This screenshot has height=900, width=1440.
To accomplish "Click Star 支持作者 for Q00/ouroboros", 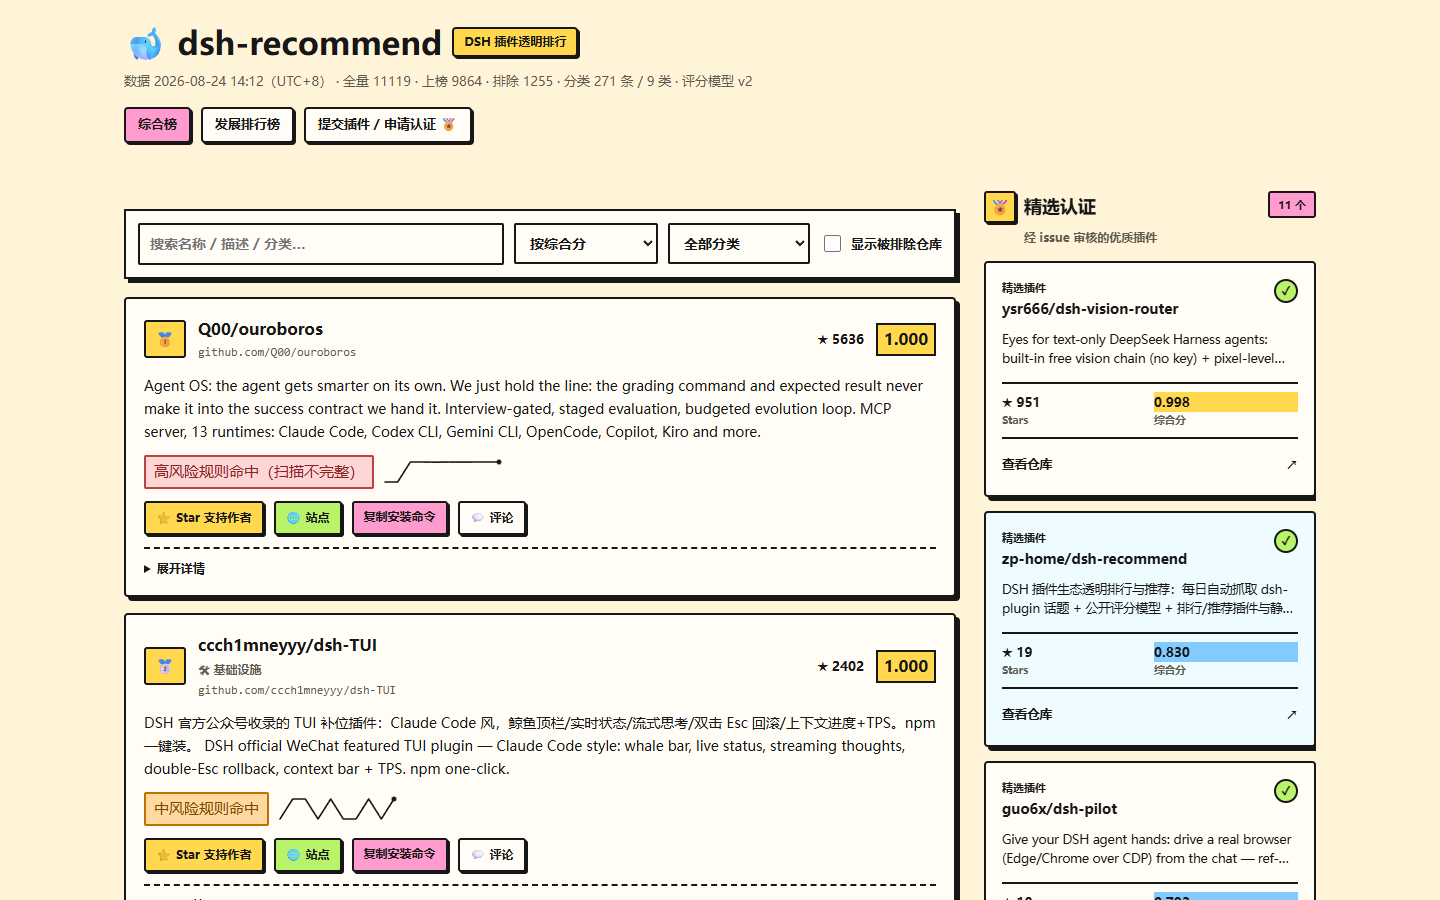I will click(x=205, y=518).
